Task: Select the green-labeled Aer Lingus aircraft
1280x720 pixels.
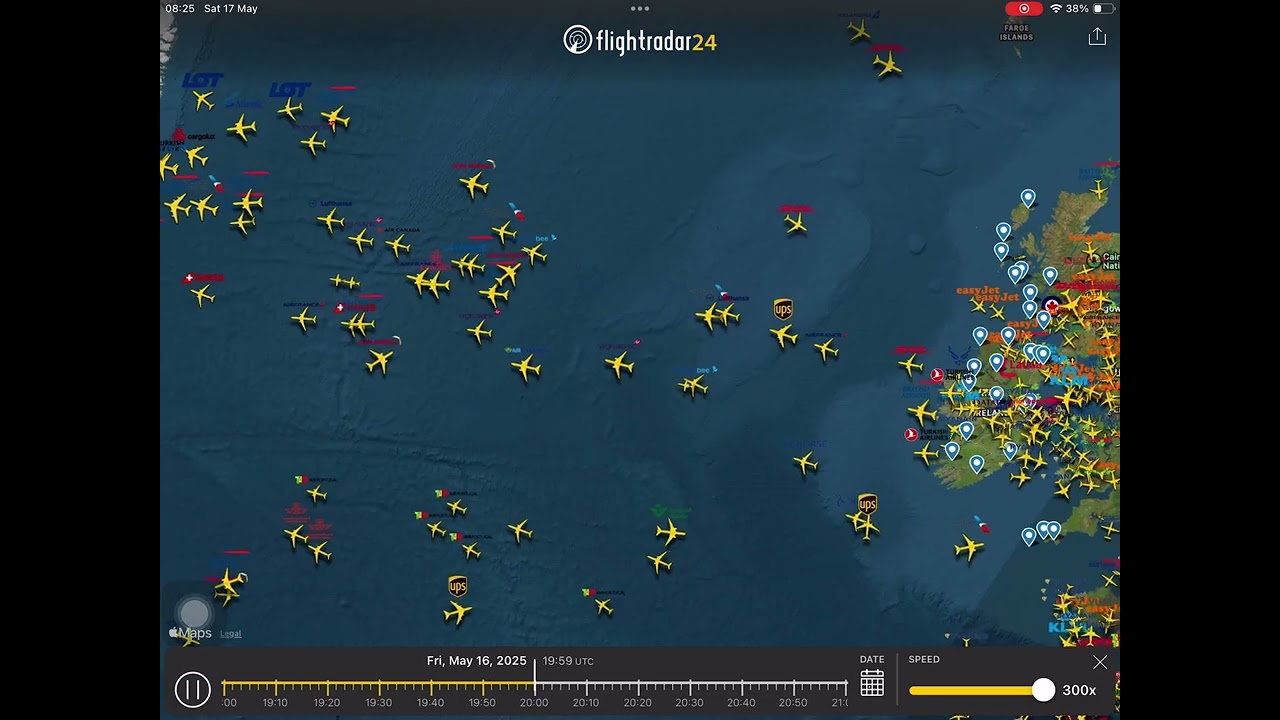Action: (670, 532)
